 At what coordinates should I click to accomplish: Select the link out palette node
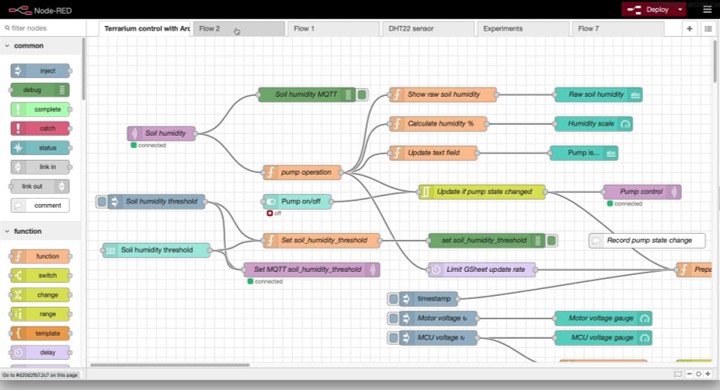pos(40,186)
